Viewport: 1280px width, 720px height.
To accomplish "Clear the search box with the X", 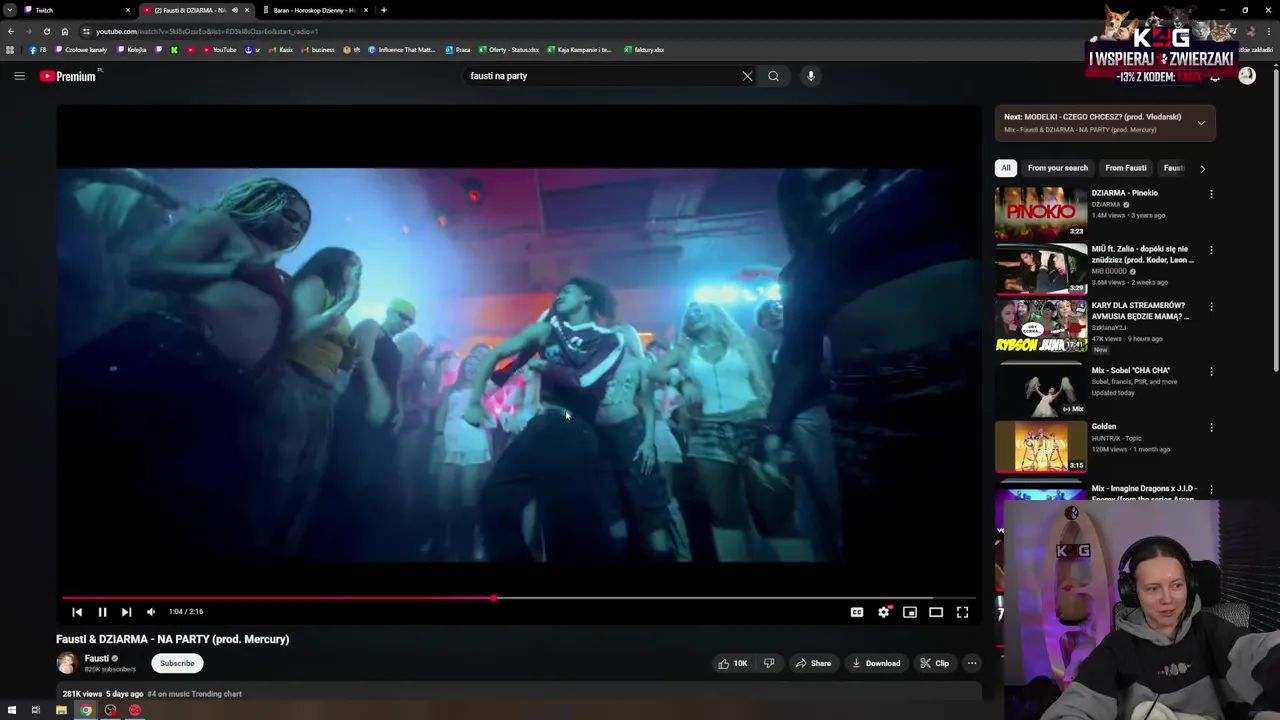I will (747, 76).
